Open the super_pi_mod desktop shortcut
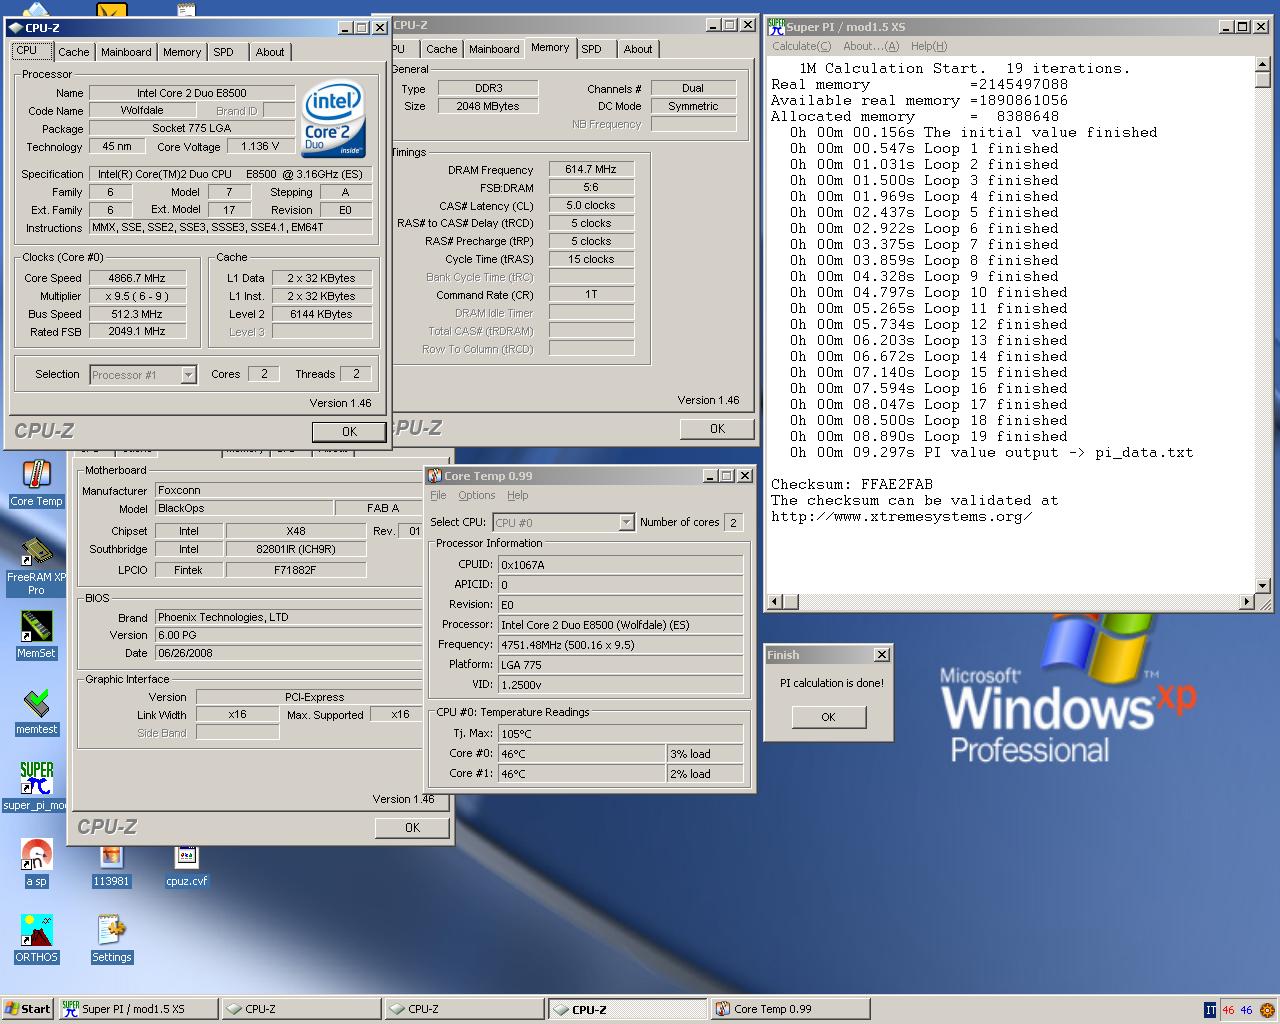Image resolution: width=1280 pixels, height=1024 pixels. 36,786
